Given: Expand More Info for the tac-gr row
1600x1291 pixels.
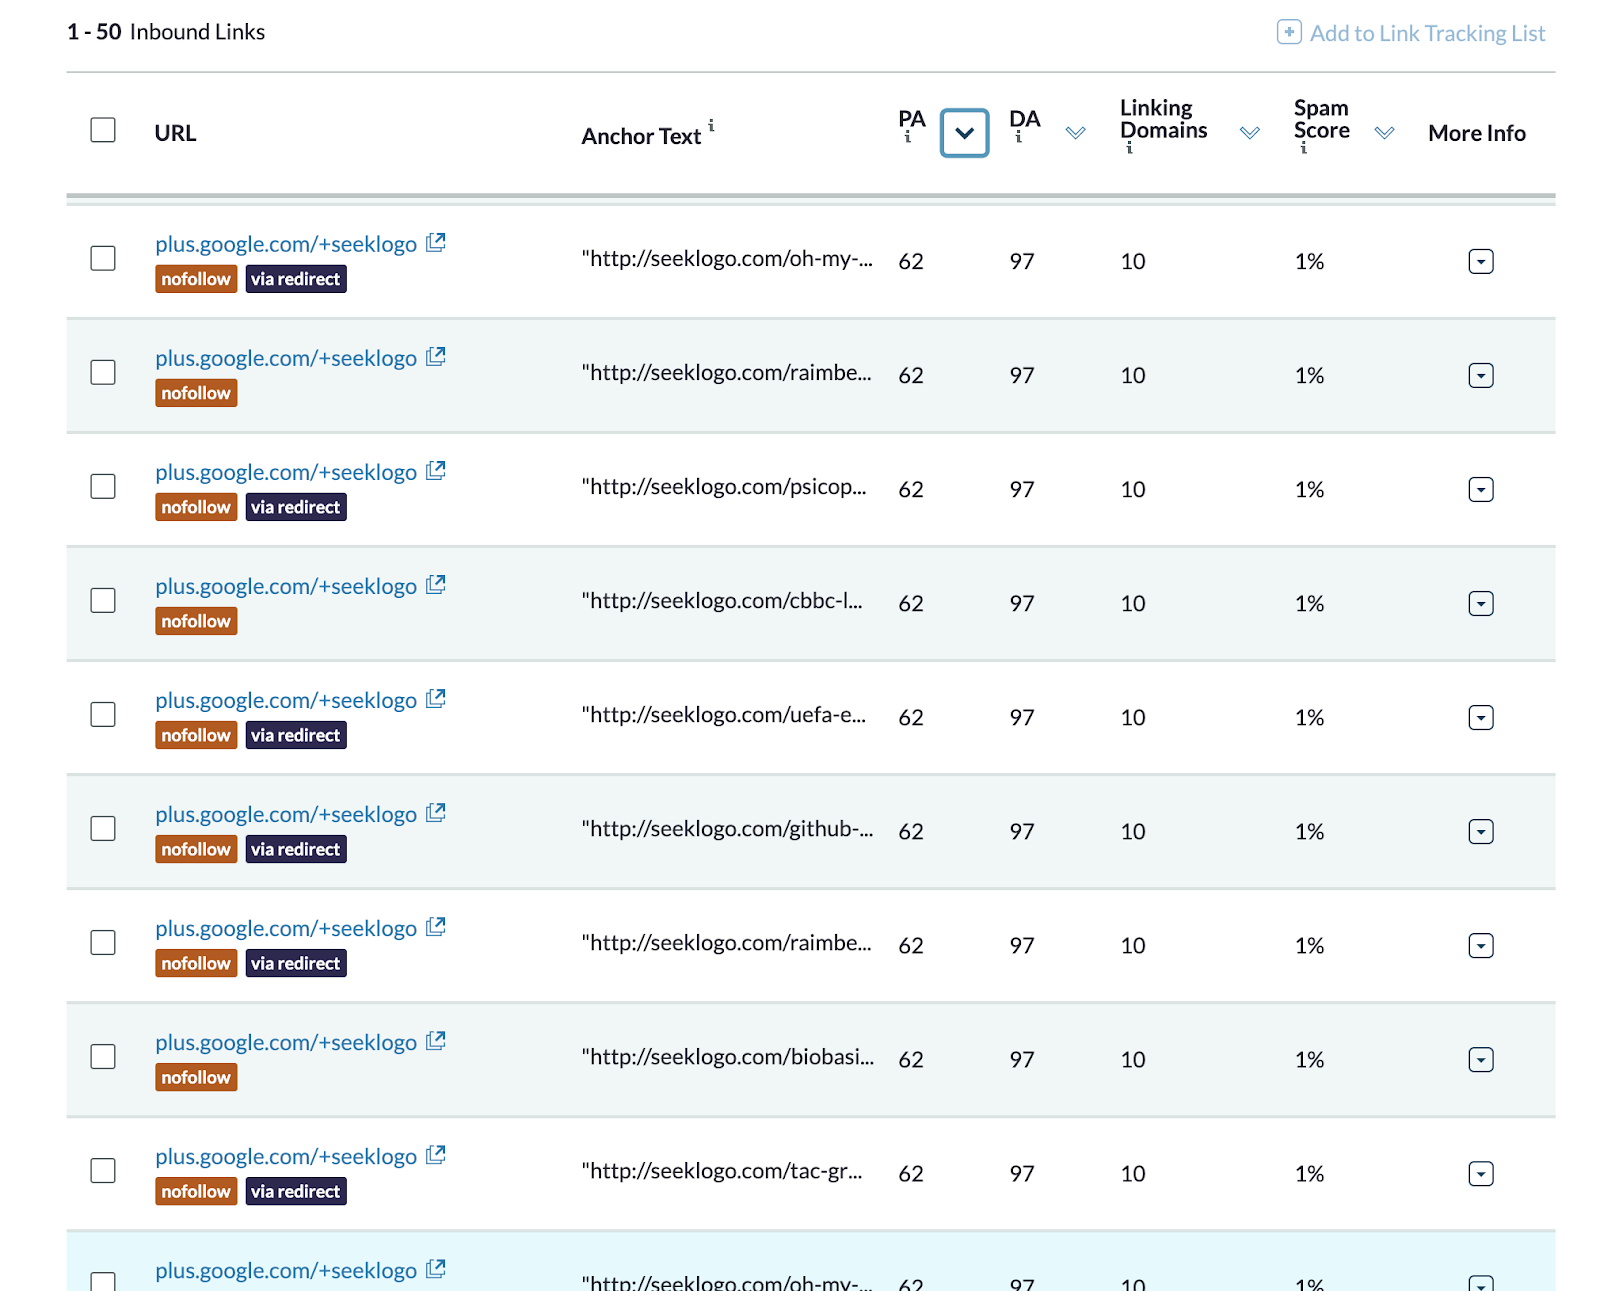Looking at the screenshot, I should 1480,1173.
